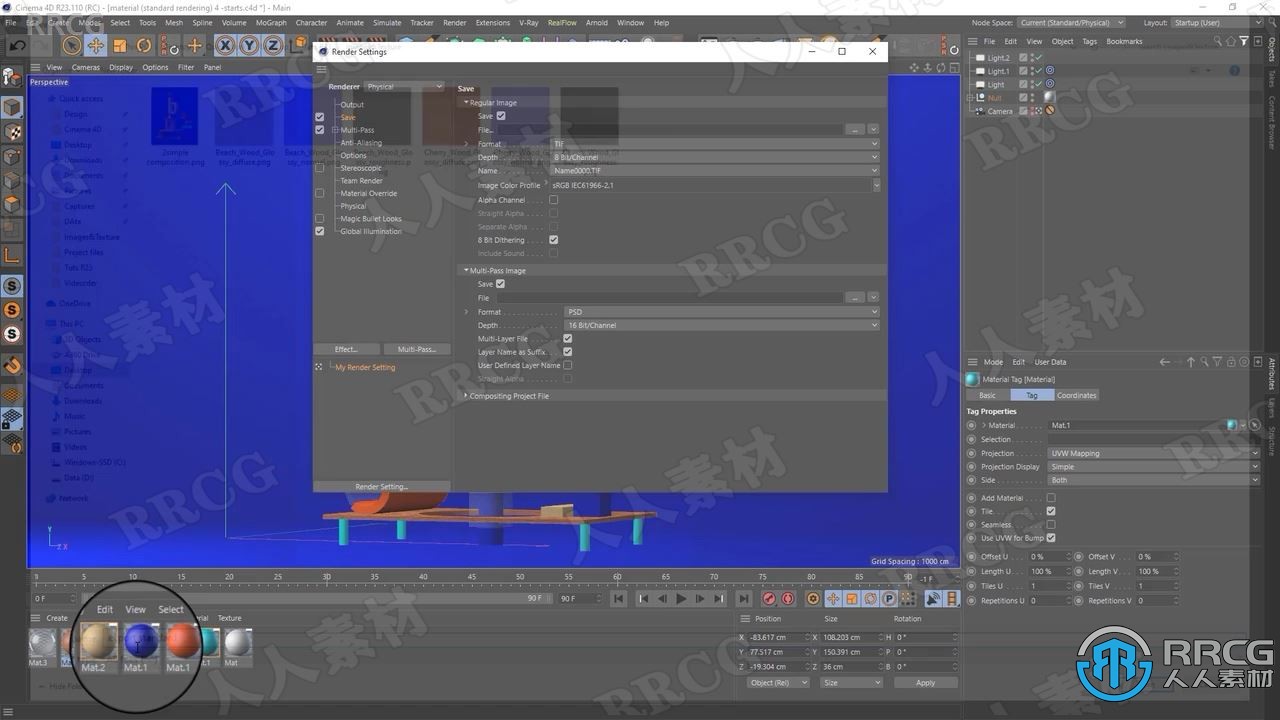Activate the Scale tool in top toolbar
Viewport: 1280px width, 720px height.
coord(120,45)
